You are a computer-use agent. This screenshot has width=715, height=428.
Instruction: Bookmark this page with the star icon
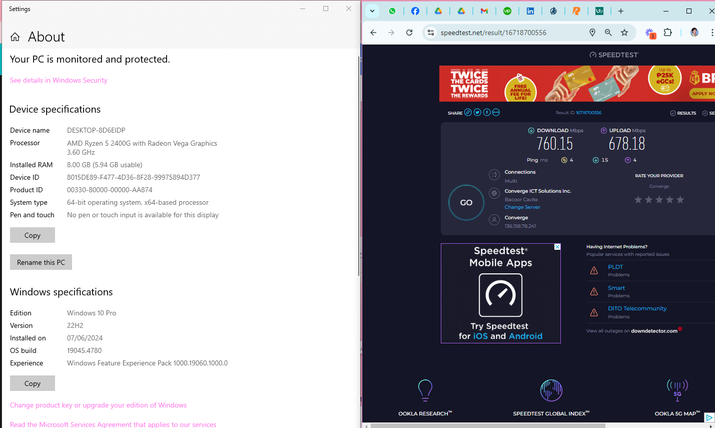pyautogui.click(x=624, y=32)
